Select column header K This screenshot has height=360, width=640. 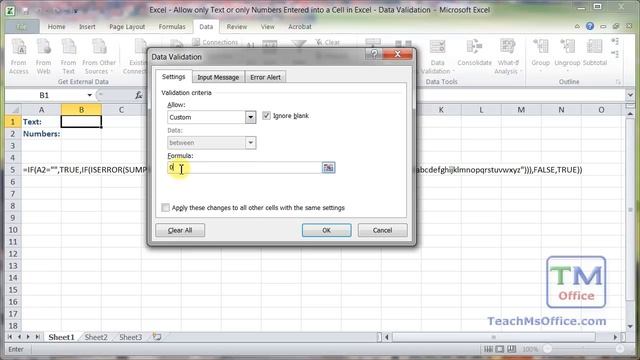(441, 110)
